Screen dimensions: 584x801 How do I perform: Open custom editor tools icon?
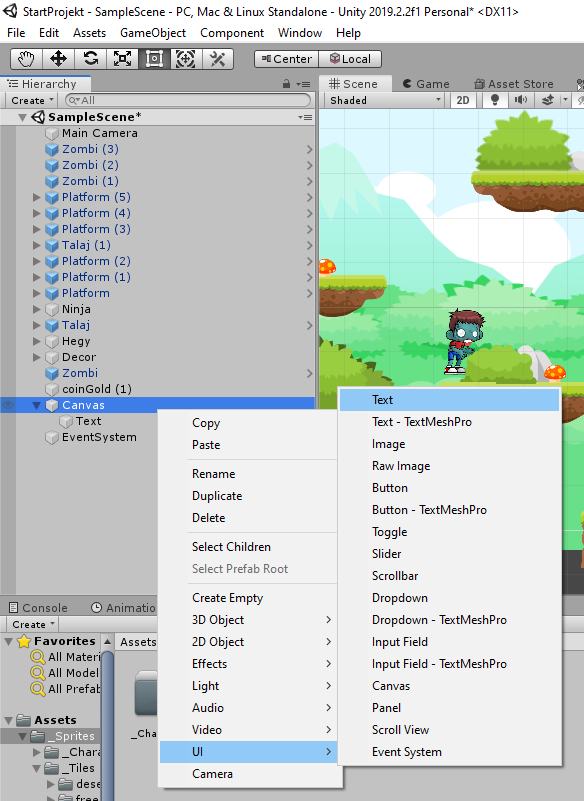tap(218, 59)
